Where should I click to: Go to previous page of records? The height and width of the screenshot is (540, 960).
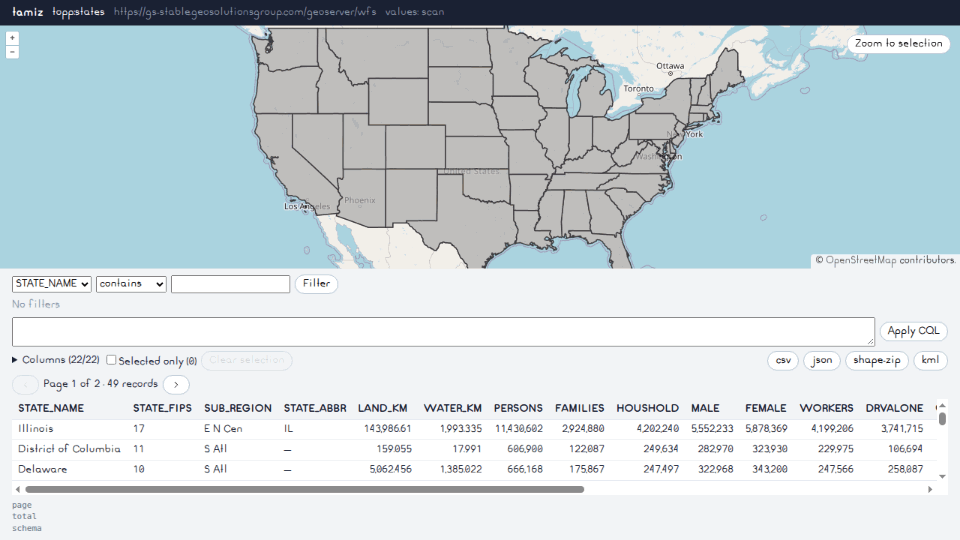pos(25,384)
